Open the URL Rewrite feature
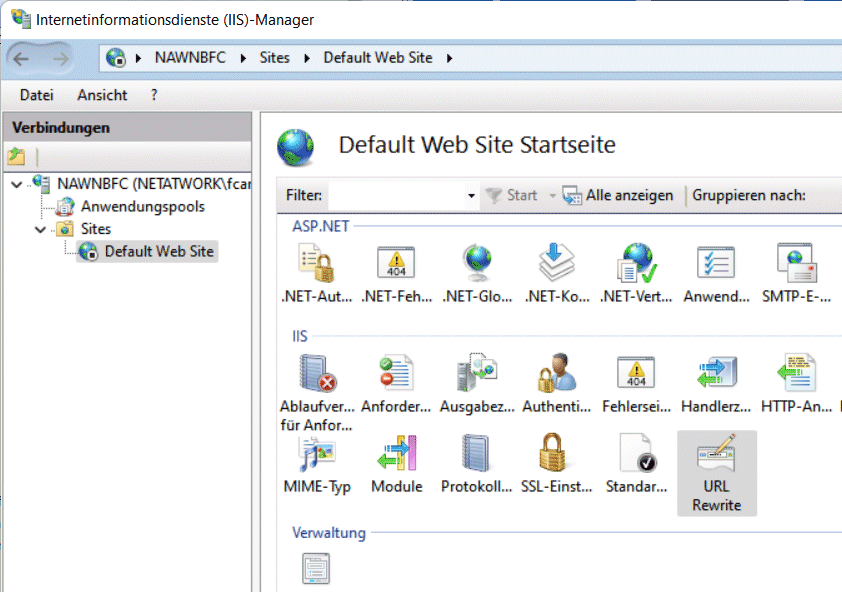Screen dimensions: 842x592 click(x=717, y=473)
